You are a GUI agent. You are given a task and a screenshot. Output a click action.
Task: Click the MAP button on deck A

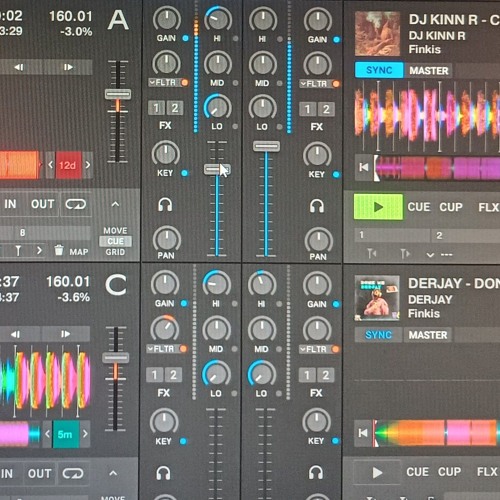click(79, 252)
